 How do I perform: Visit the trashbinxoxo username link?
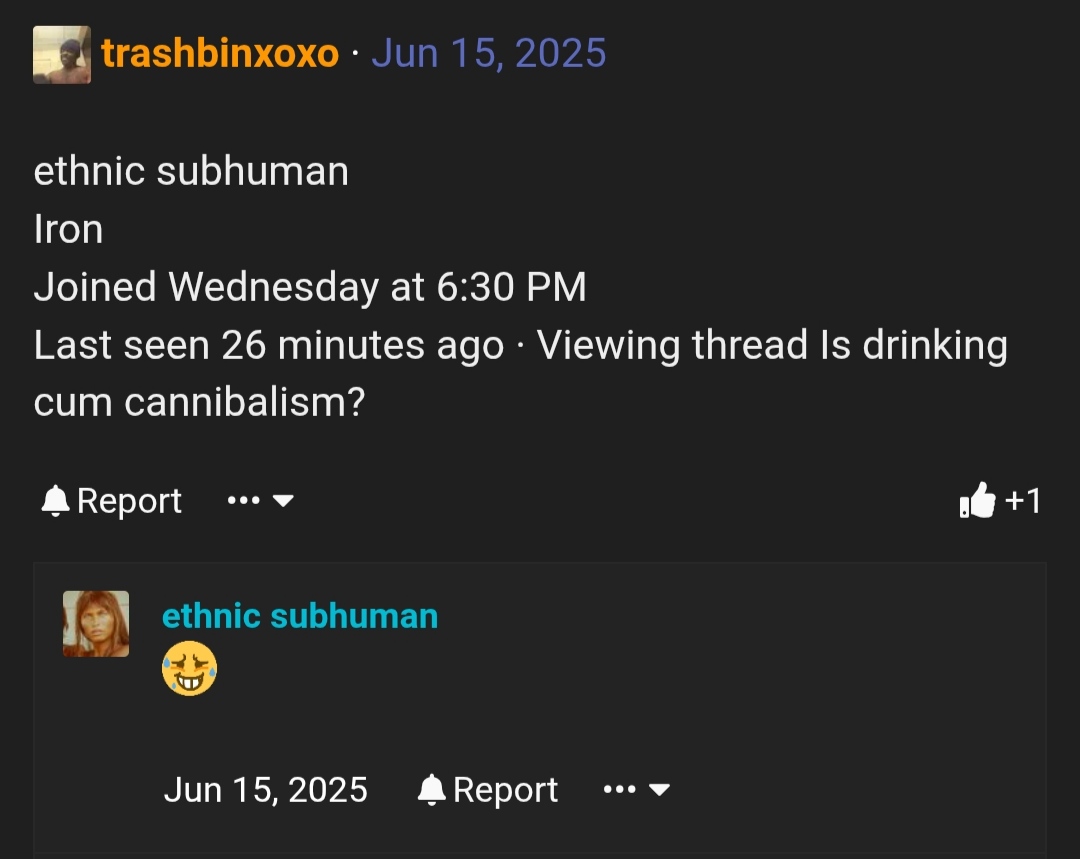[220, 53]
